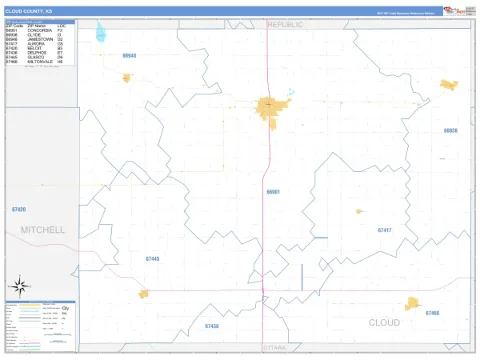This screenshot has height=360, width=480.
Task: Click the blue lake near the top-left map edge
Action: pyautogui.click(x=101, y=32)
